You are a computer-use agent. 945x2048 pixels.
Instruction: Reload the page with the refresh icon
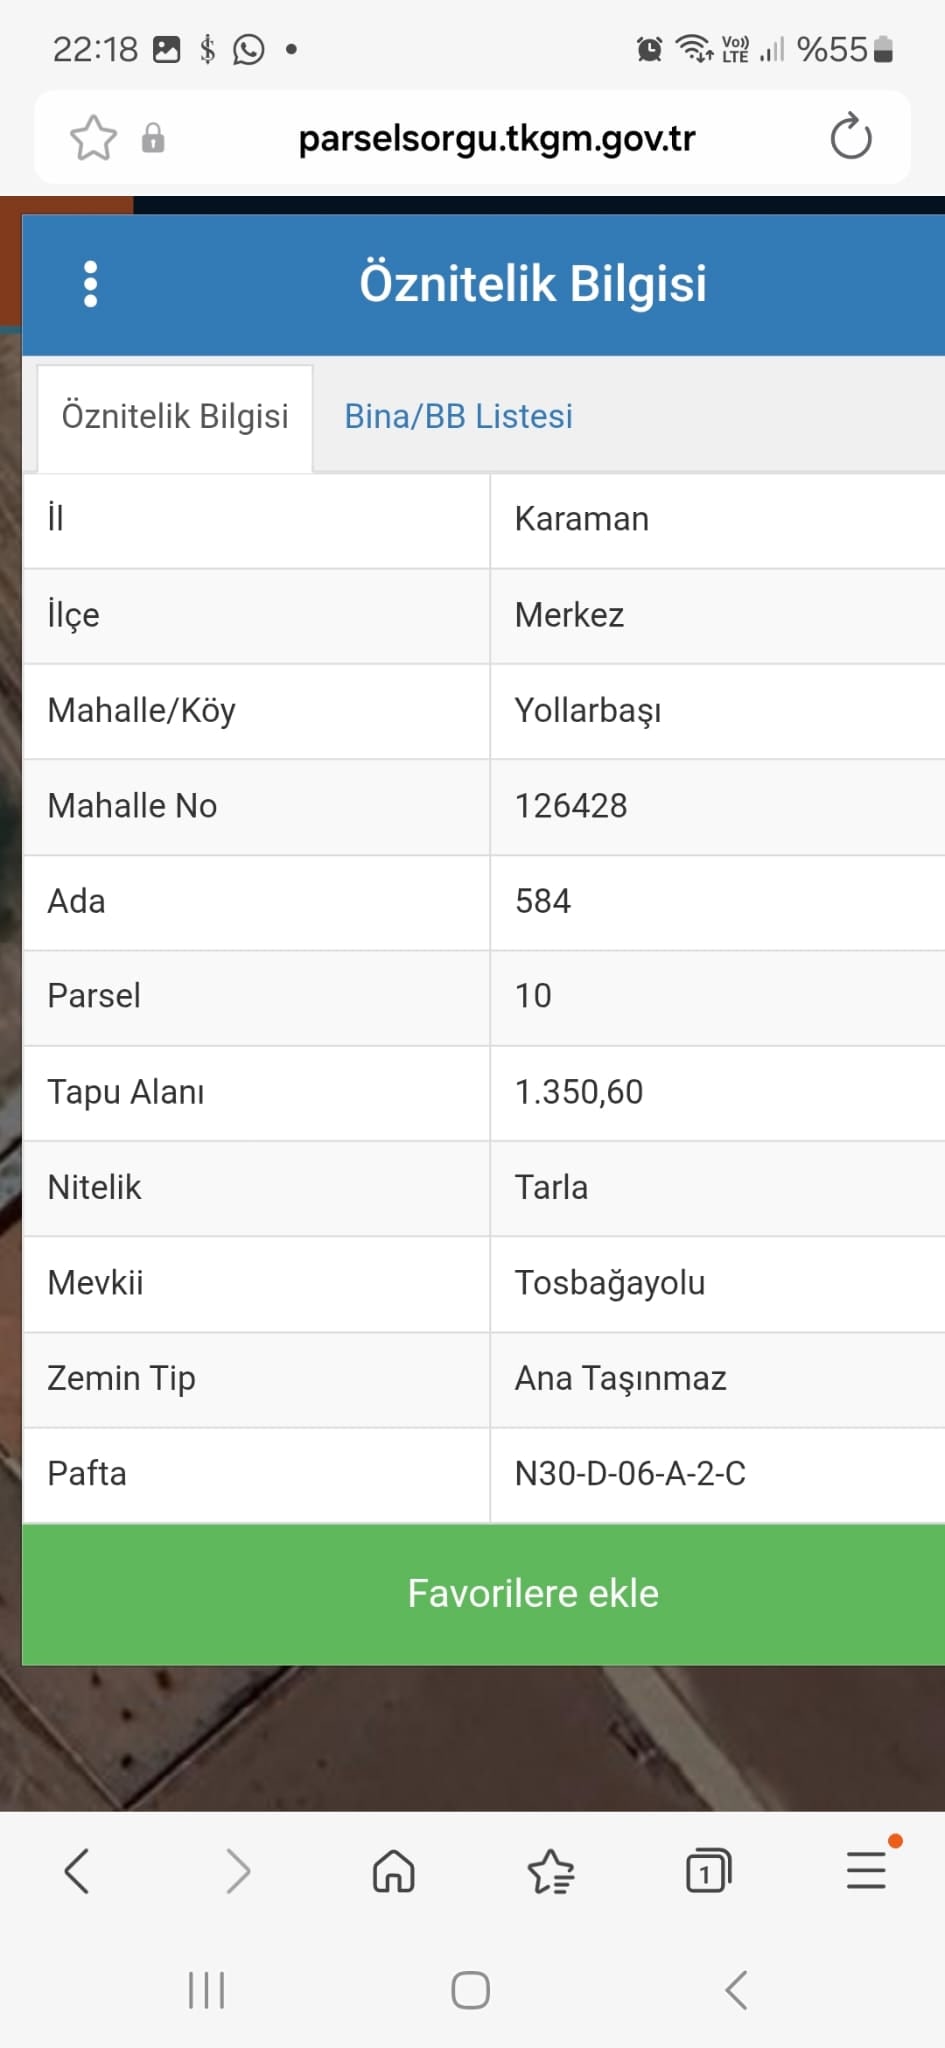pyautogui.click(x=851, y=137)
